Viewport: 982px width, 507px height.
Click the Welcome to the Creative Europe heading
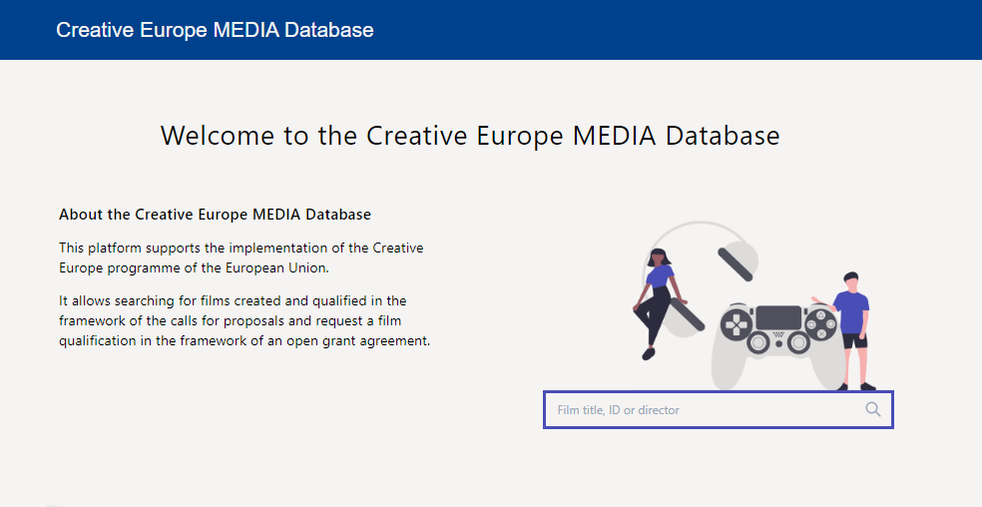tap(469, 136)
